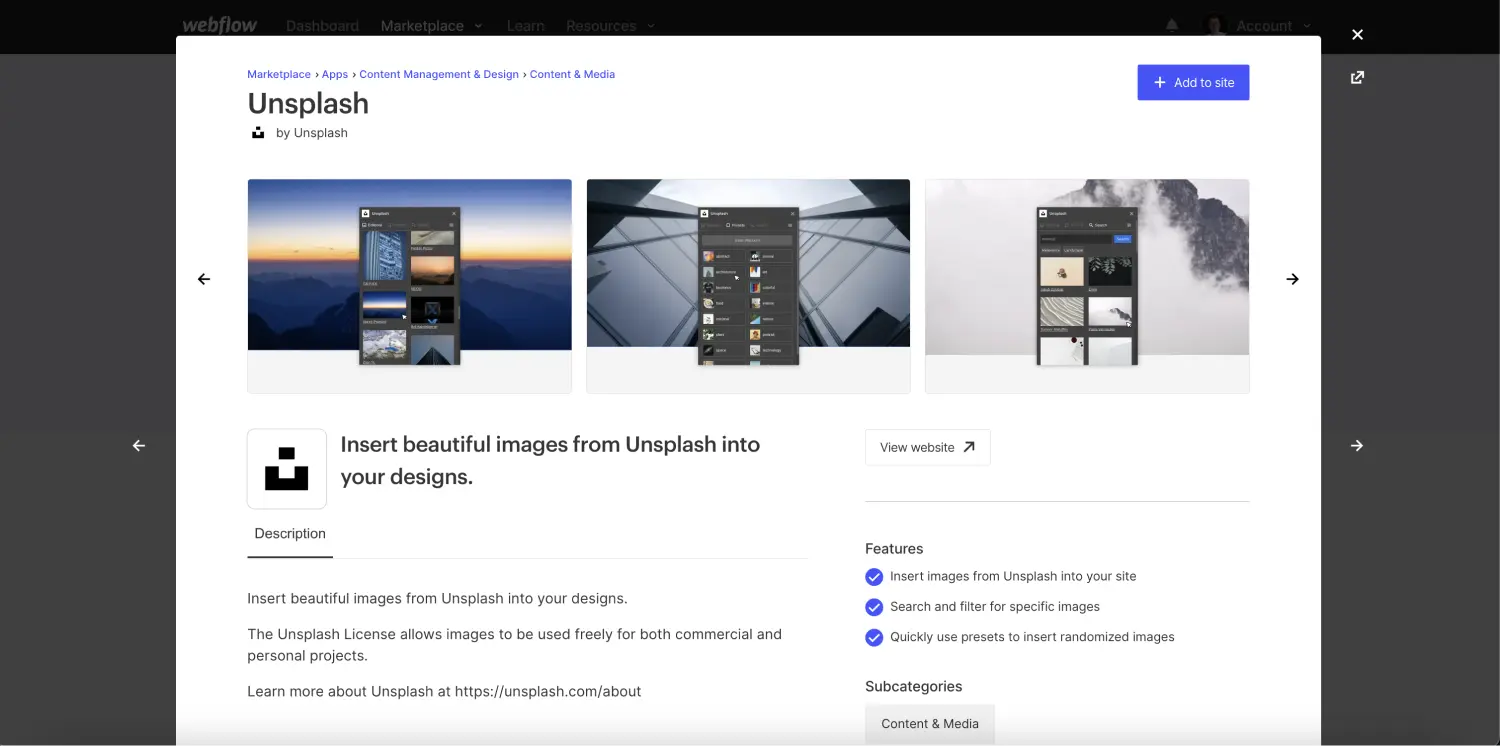Go back using the left carousel arrow

click(x=204, y=279)
